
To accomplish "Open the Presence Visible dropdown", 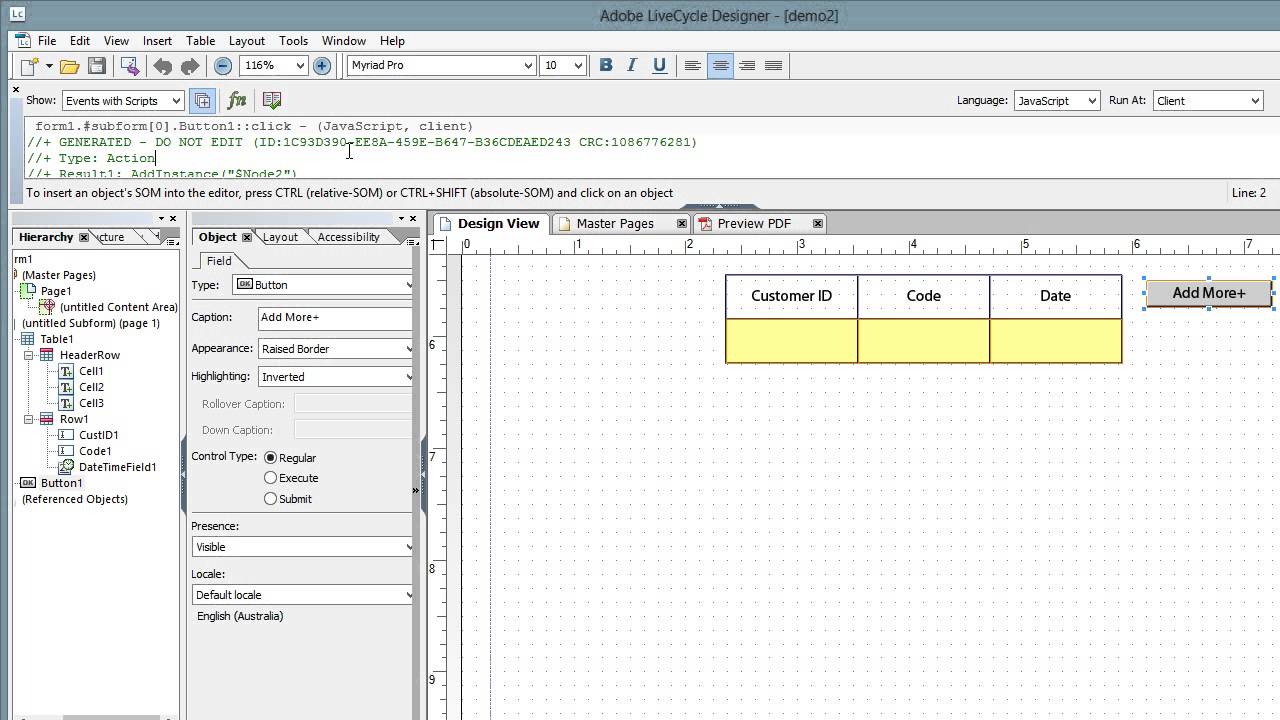I will [408, 547].
